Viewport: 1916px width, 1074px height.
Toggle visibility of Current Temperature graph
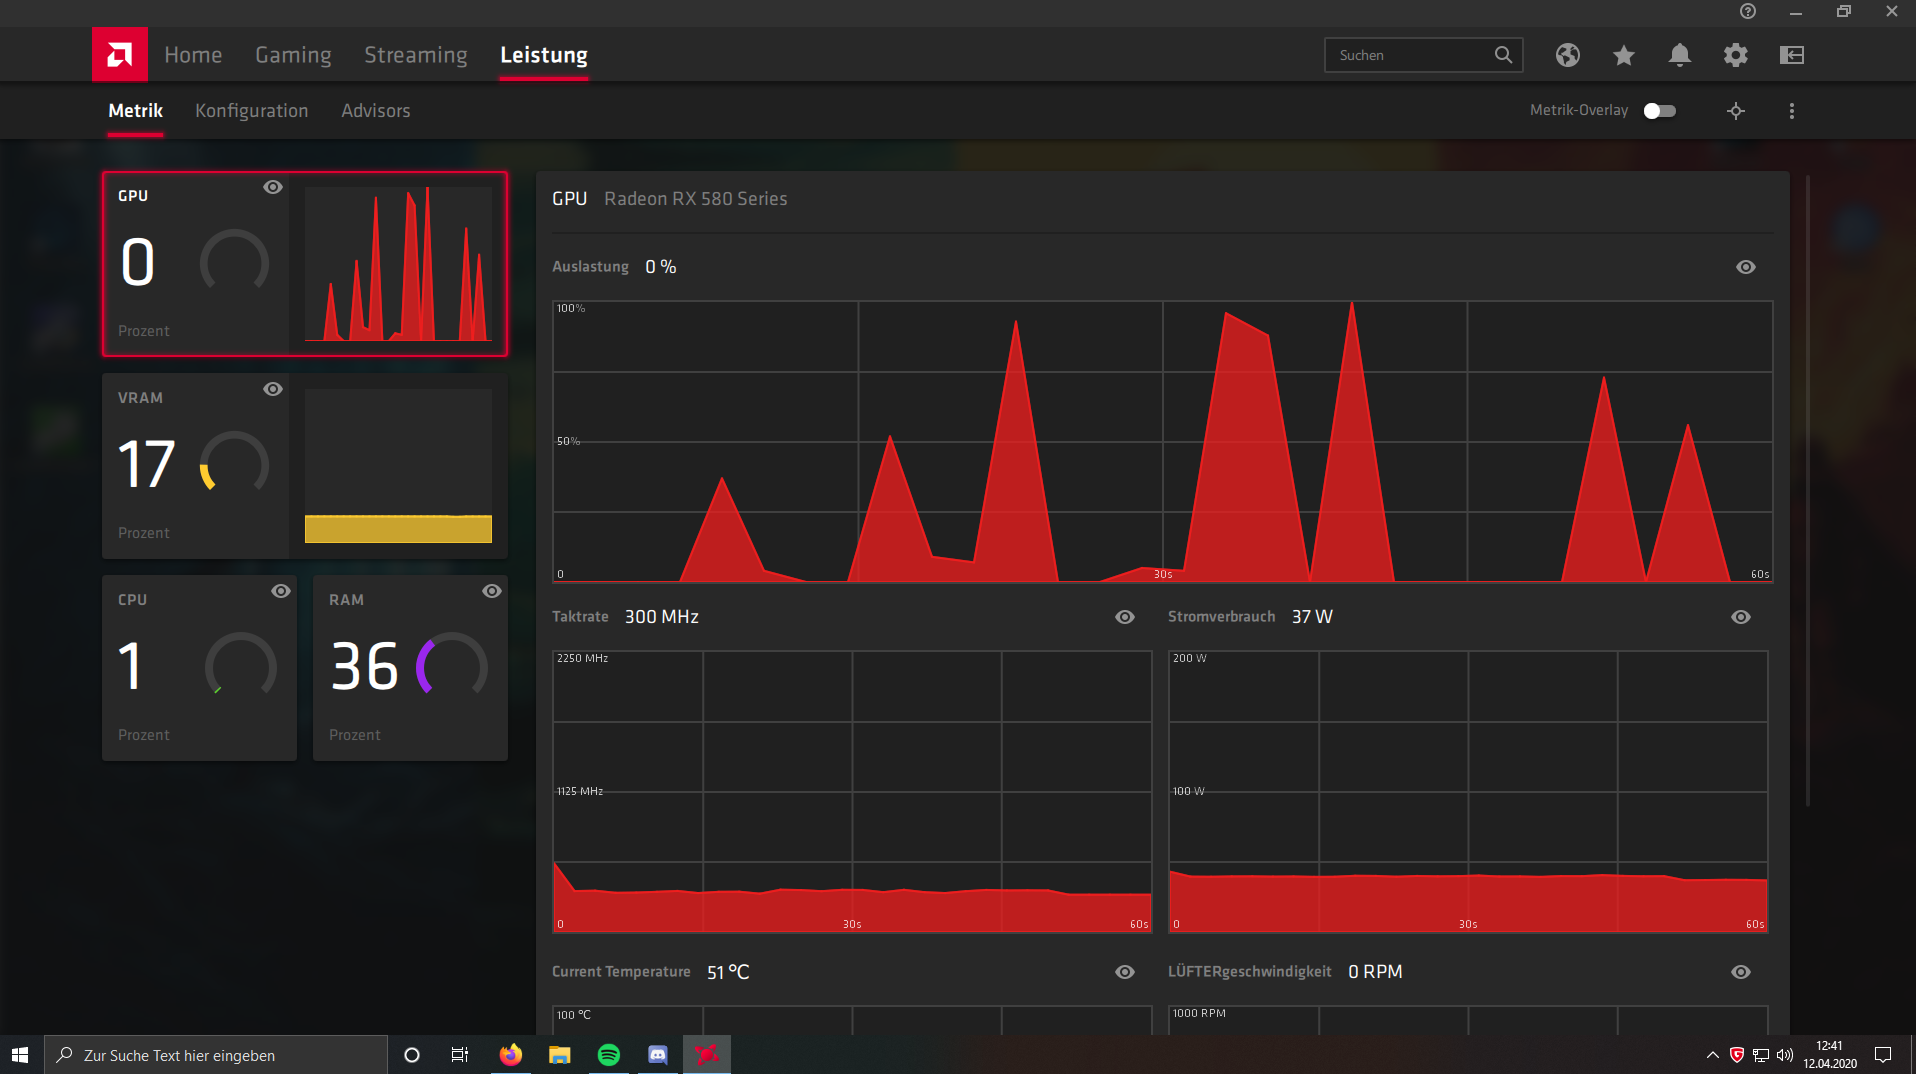(1125, 972)
